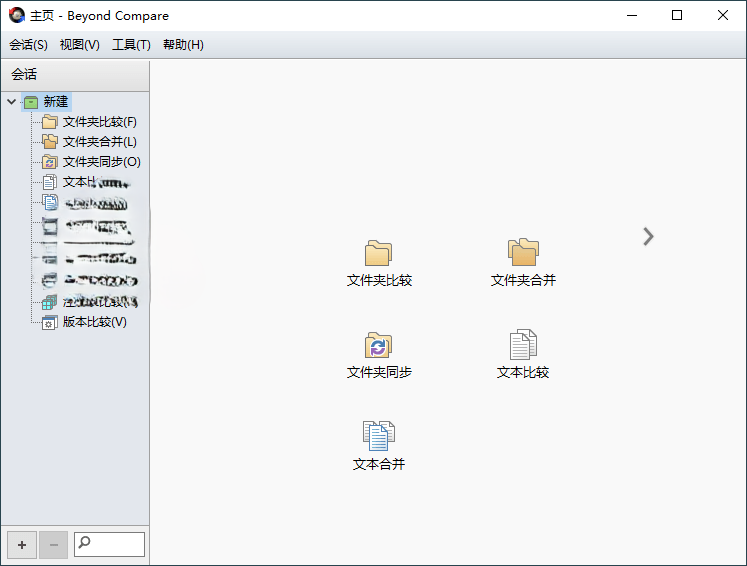Launch the large 文本比较 home icon
The height and width of the screenshot is (566, 747).
coord(523,354)
